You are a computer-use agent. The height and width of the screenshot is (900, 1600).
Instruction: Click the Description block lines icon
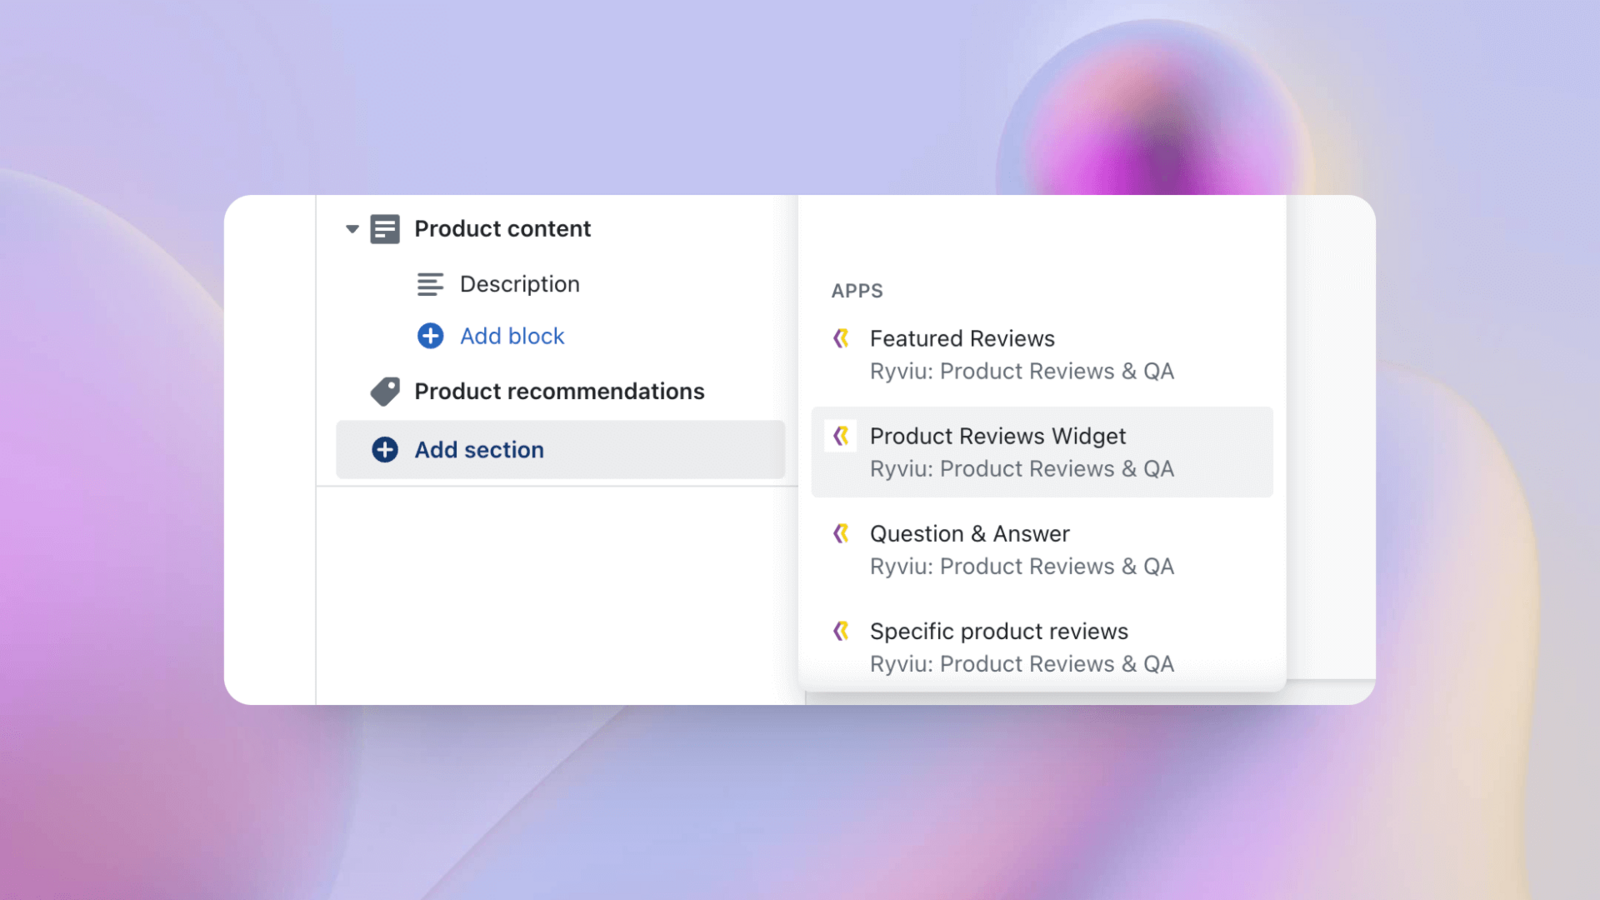pos(430,285)
